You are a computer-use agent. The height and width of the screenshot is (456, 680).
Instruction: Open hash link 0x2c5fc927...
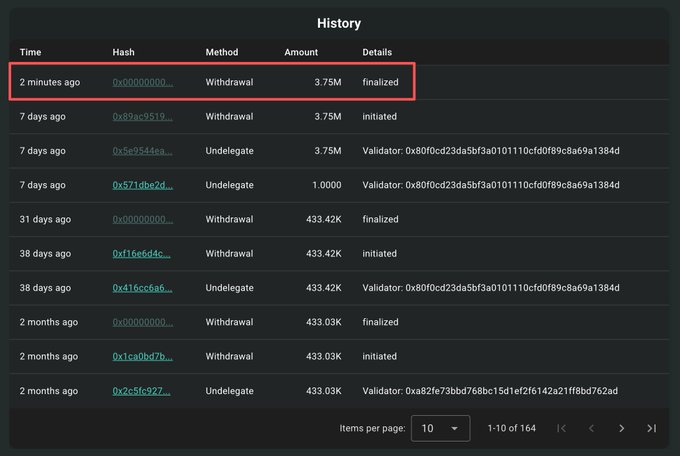point(141,390)
